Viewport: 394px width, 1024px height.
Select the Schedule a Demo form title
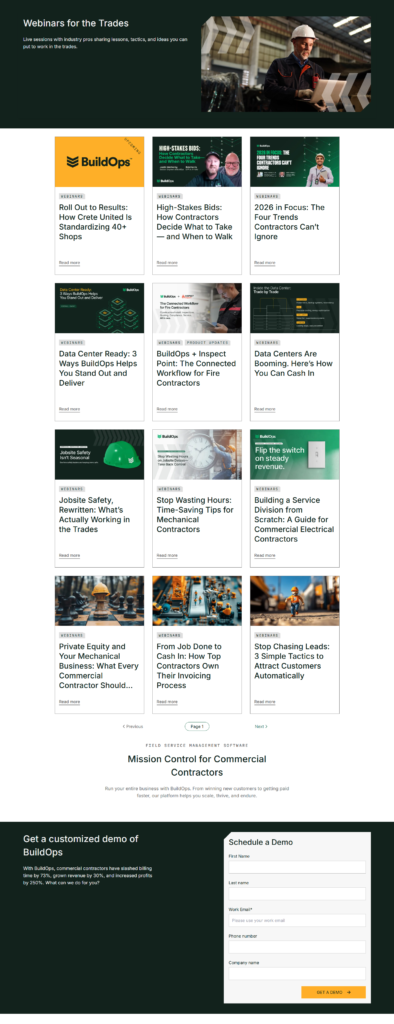[x=261, y=842]
